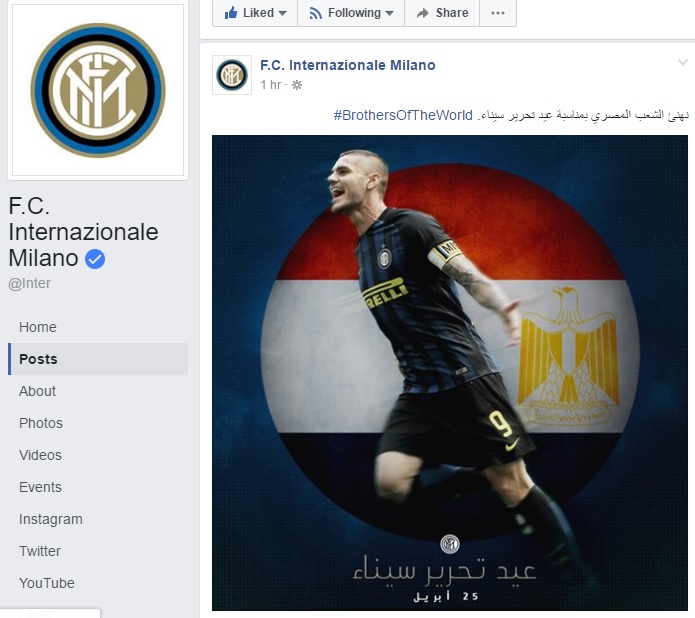695x618 pixels.
Task: Click the small Inter avatar in post header
Action: pyautogui.click(x=232, y=75)
